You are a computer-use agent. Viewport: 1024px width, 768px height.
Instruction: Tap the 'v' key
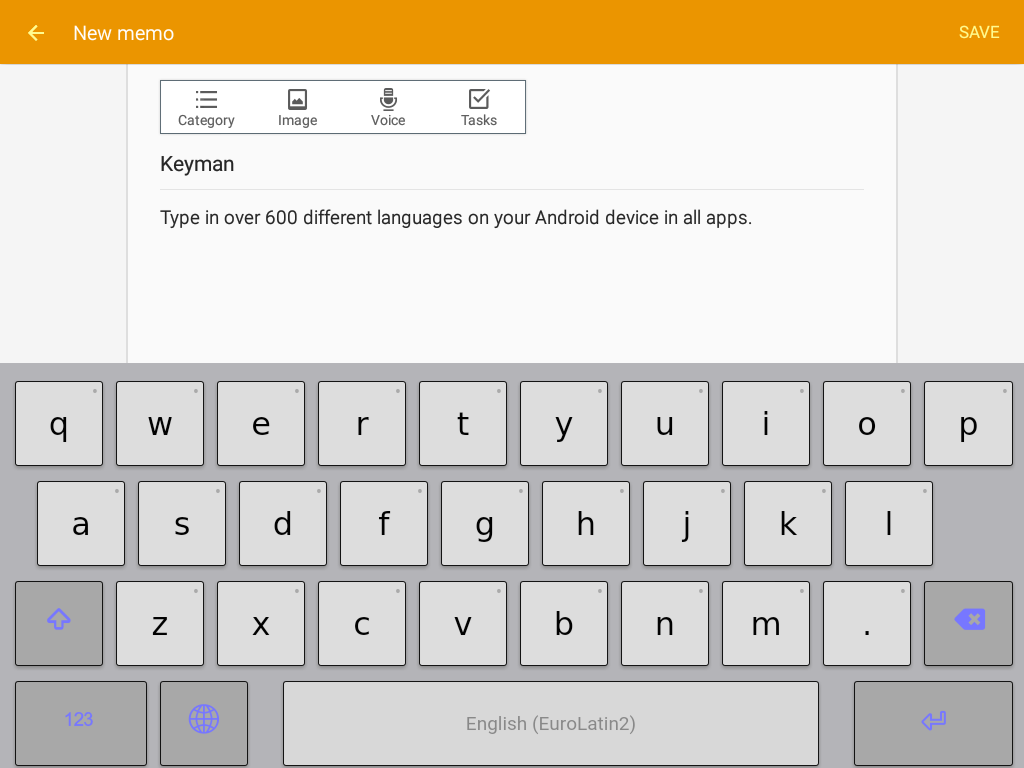463,623
